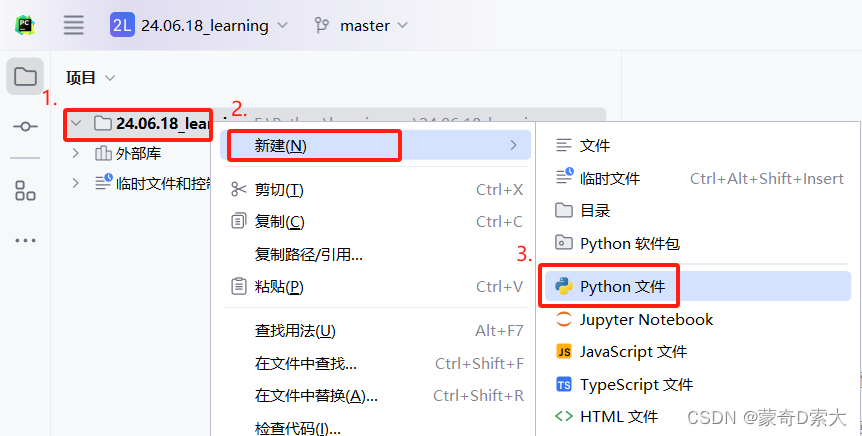Click the 临时文件和控制台 scratches icon
The image size is (862, 436).
(x=103, y=183)
